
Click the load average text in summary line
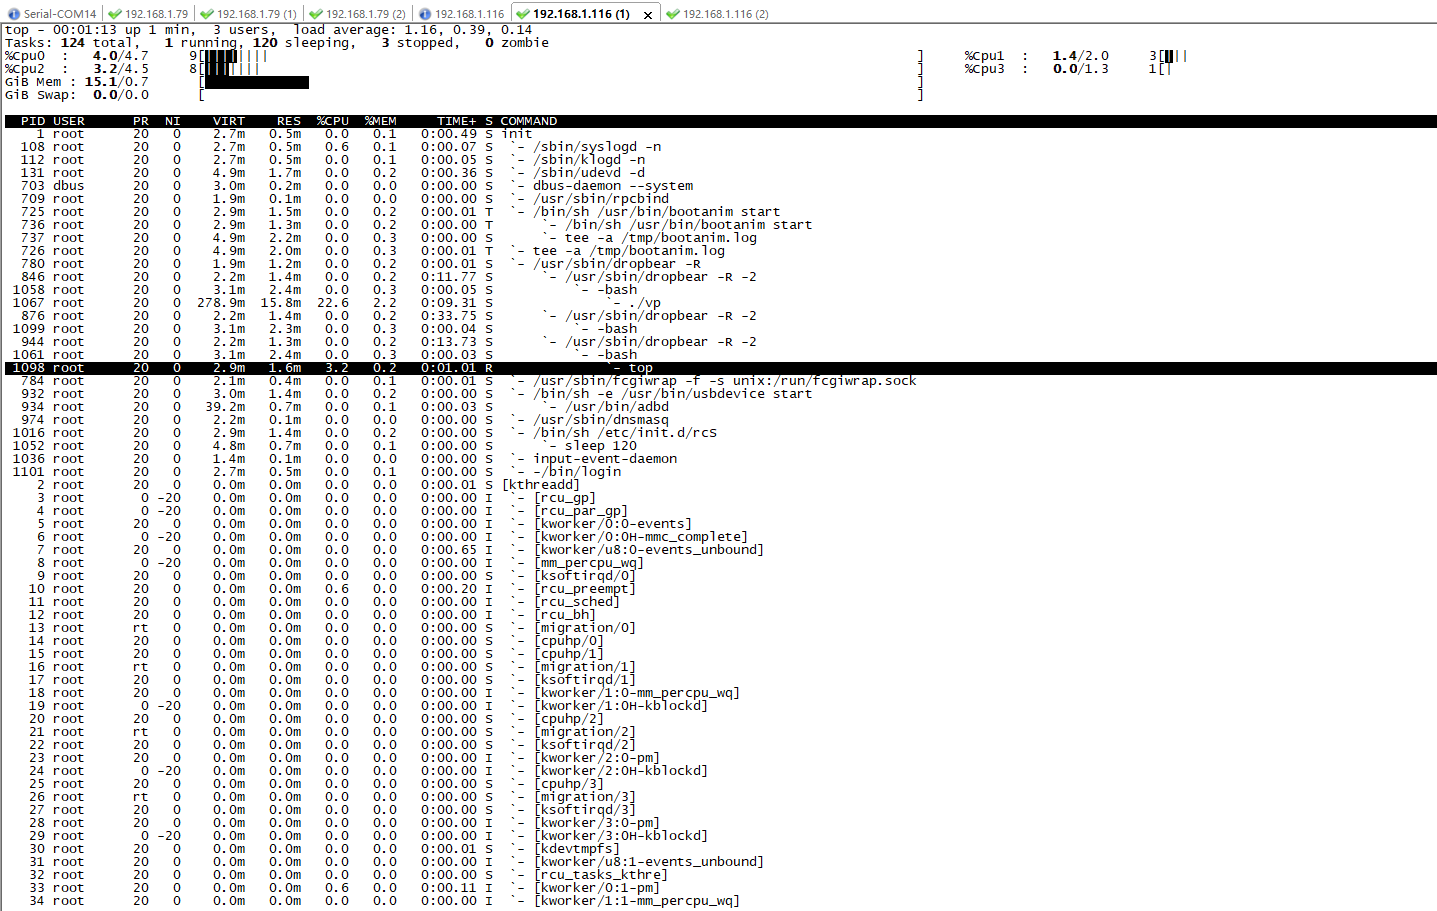413,30
